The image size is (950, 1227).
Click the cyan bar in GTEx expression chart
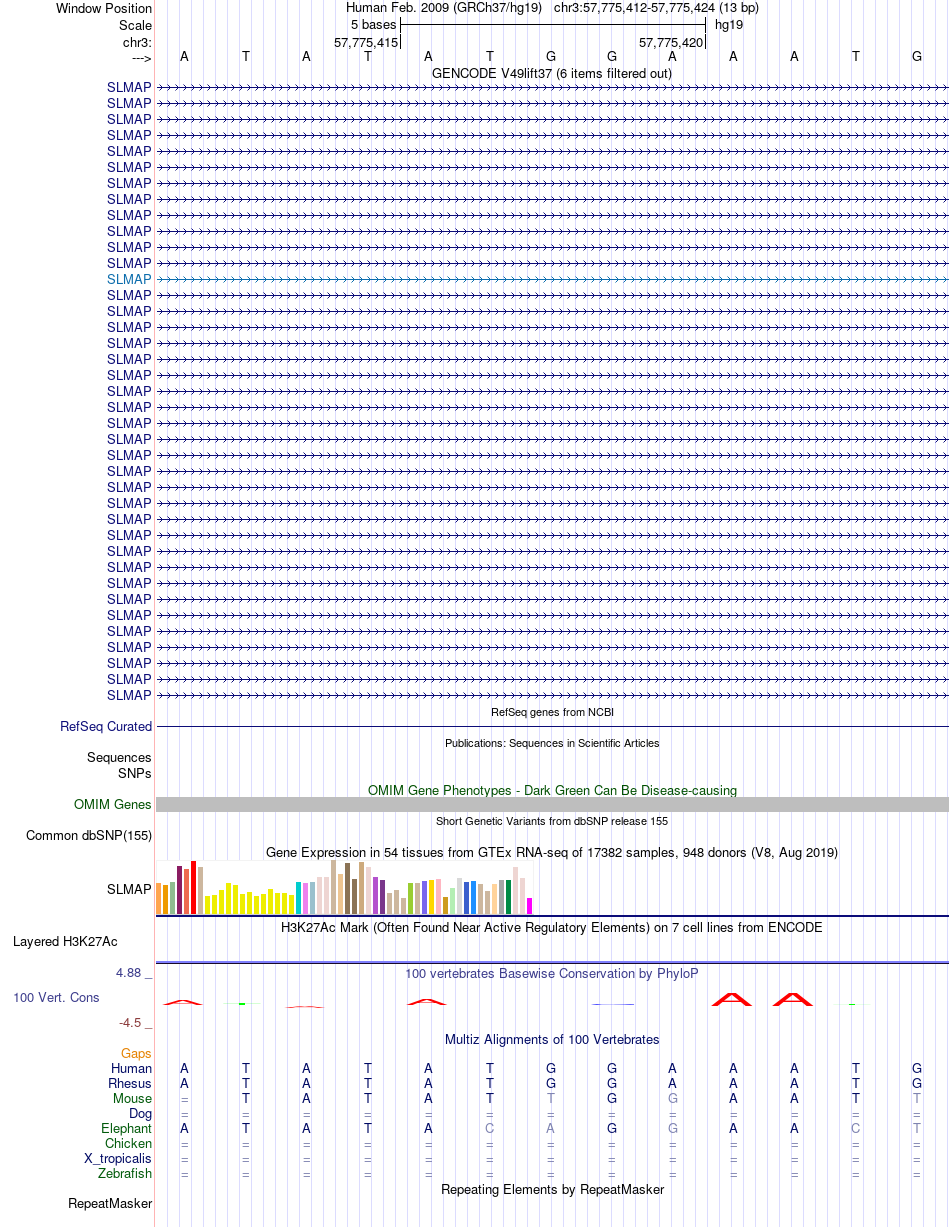(299, 898)
